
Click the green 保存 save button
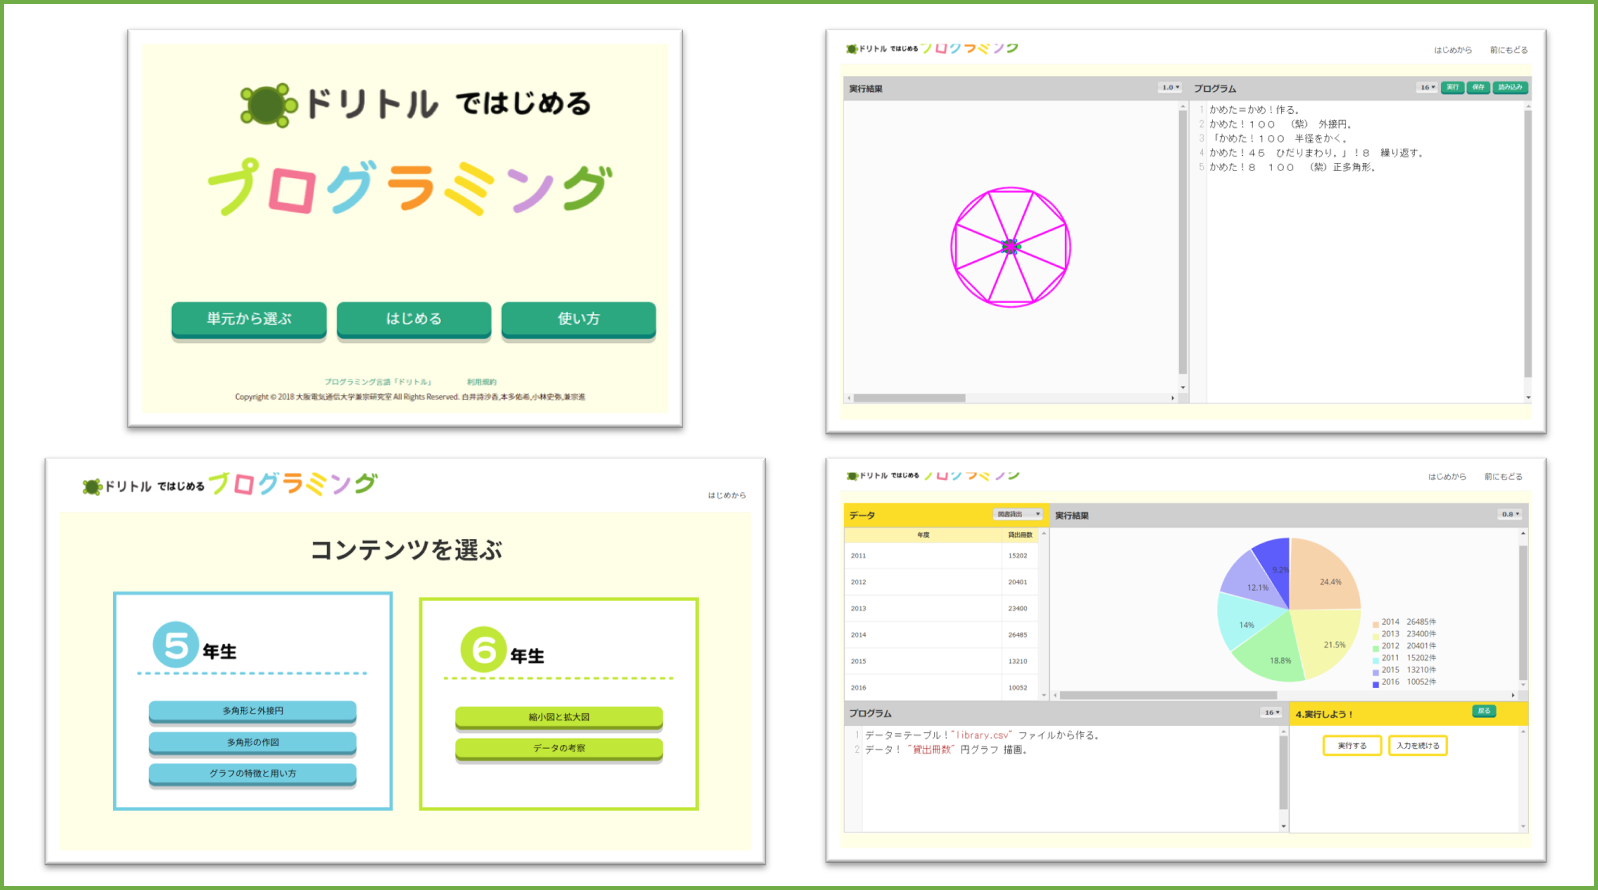tap(1478, 88)
